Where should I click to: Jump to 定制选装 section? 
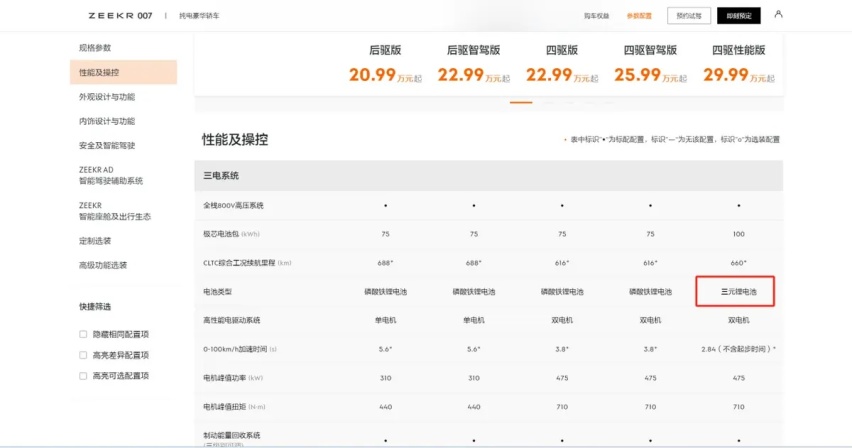pyautogui.click(x=95, y=241)
